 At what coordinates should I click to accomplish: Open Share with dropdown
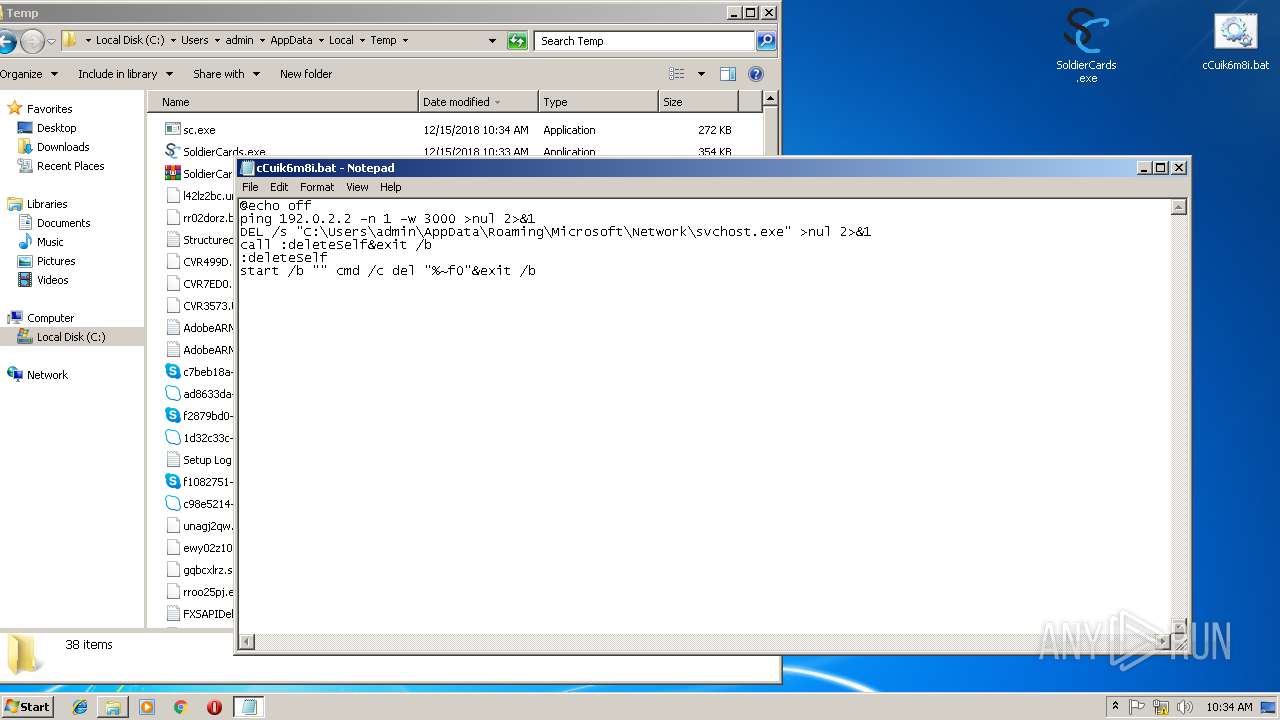pyautogui.click(x=226, y=74)
